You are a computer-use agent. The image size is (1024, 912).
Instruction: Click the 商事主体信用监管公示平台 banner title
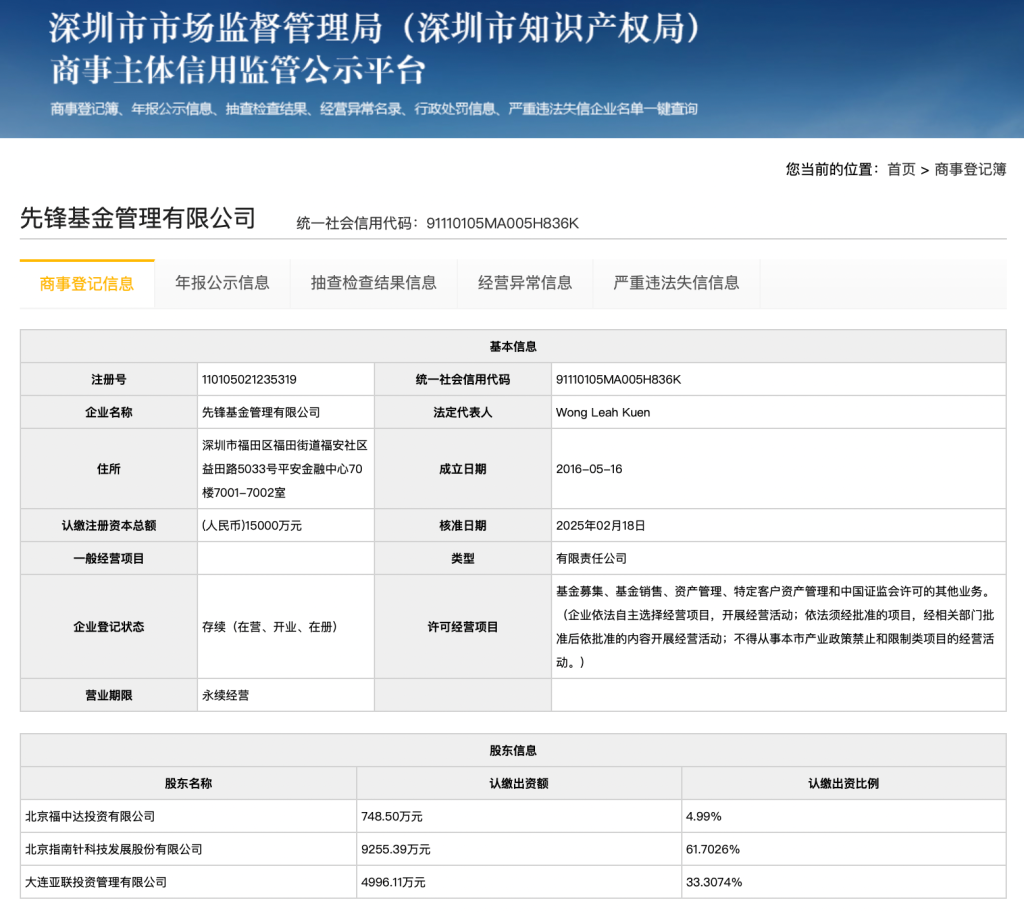[x=238, y=71]
